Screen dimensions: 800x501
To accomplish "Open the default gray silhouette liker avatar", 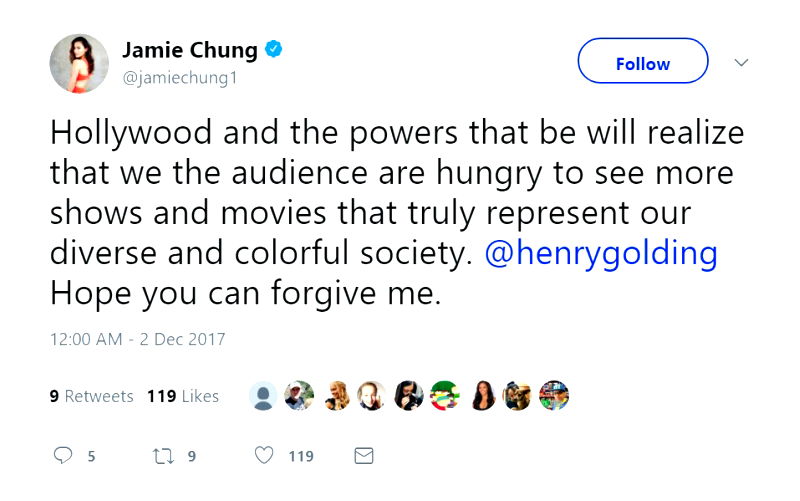I will click(263, 396).
